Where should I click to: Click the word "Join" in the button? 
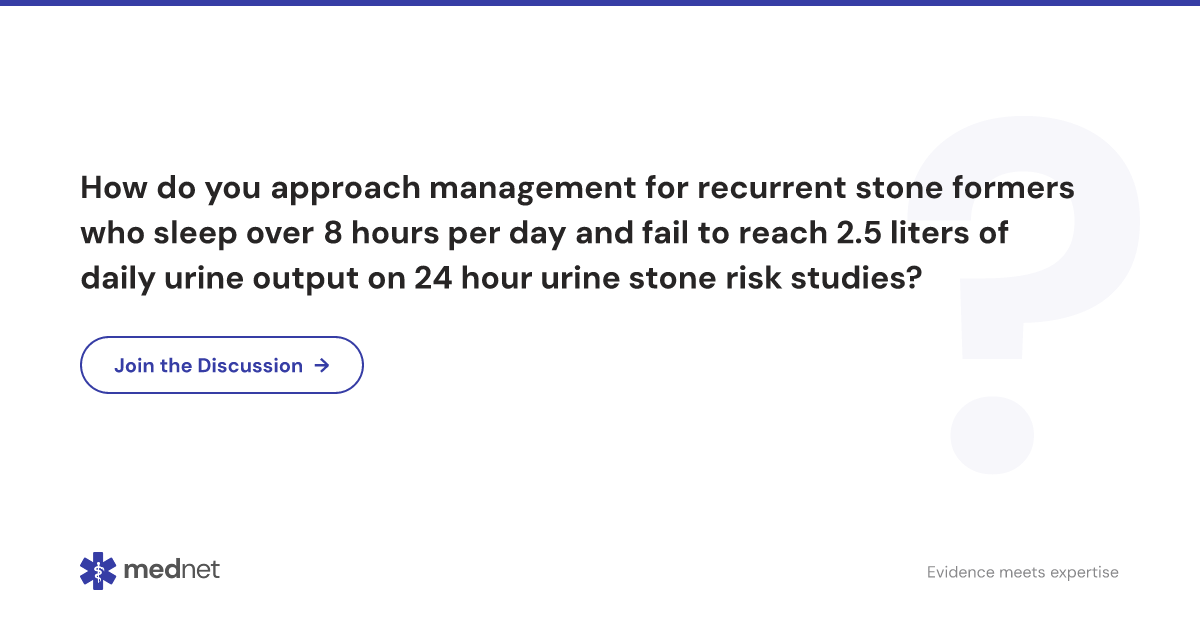click(x=134, y=365)
